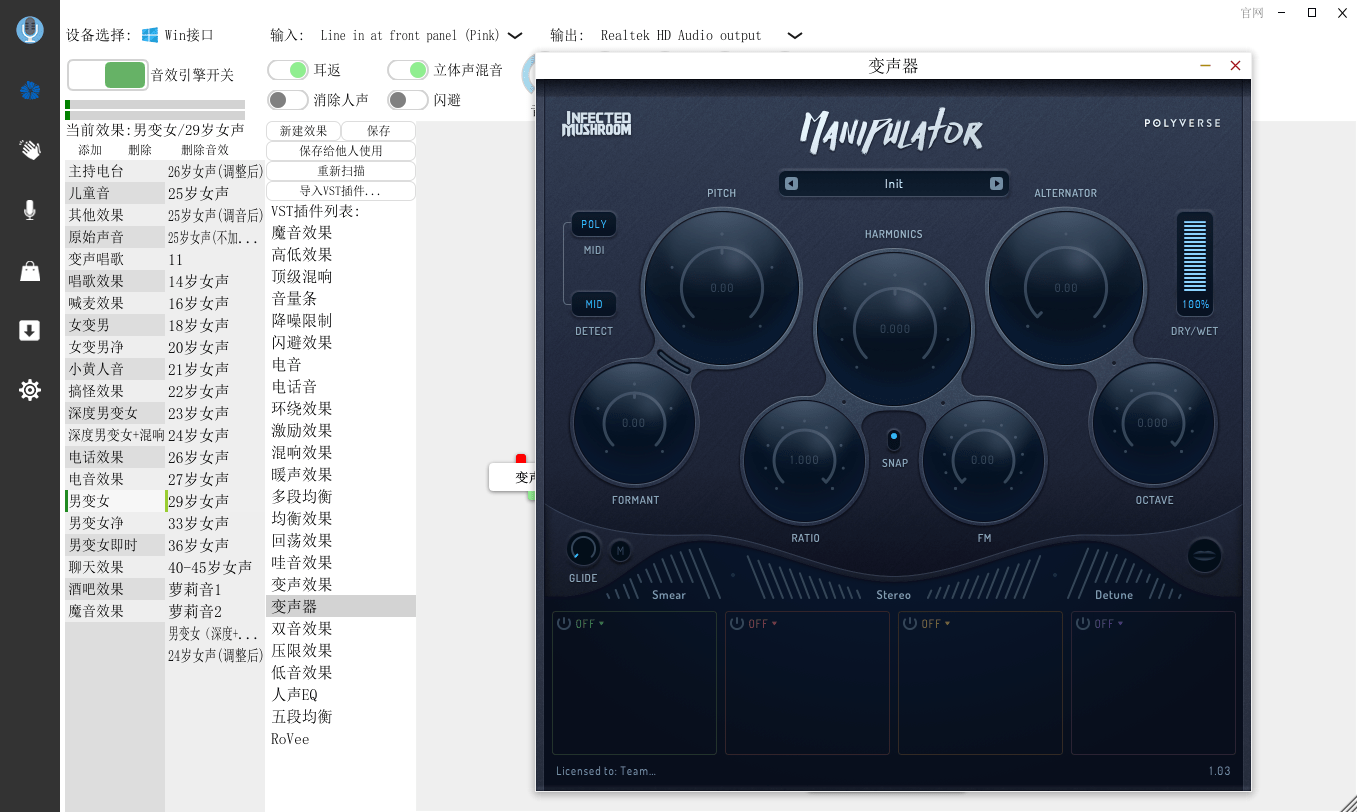Click the lips icon in Manipulator
Screen dimensions: 1357x812
(x=1205, y=555)
